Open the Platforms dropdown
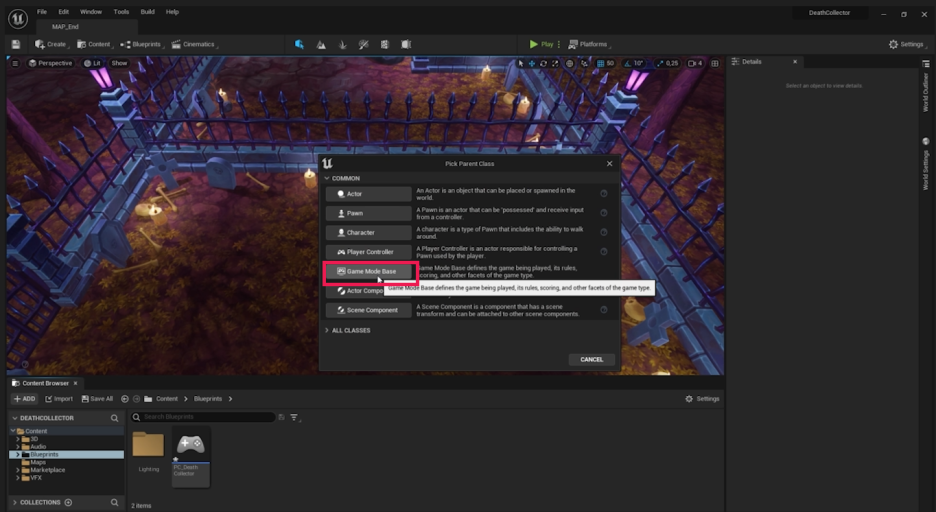 pos(589,44)
